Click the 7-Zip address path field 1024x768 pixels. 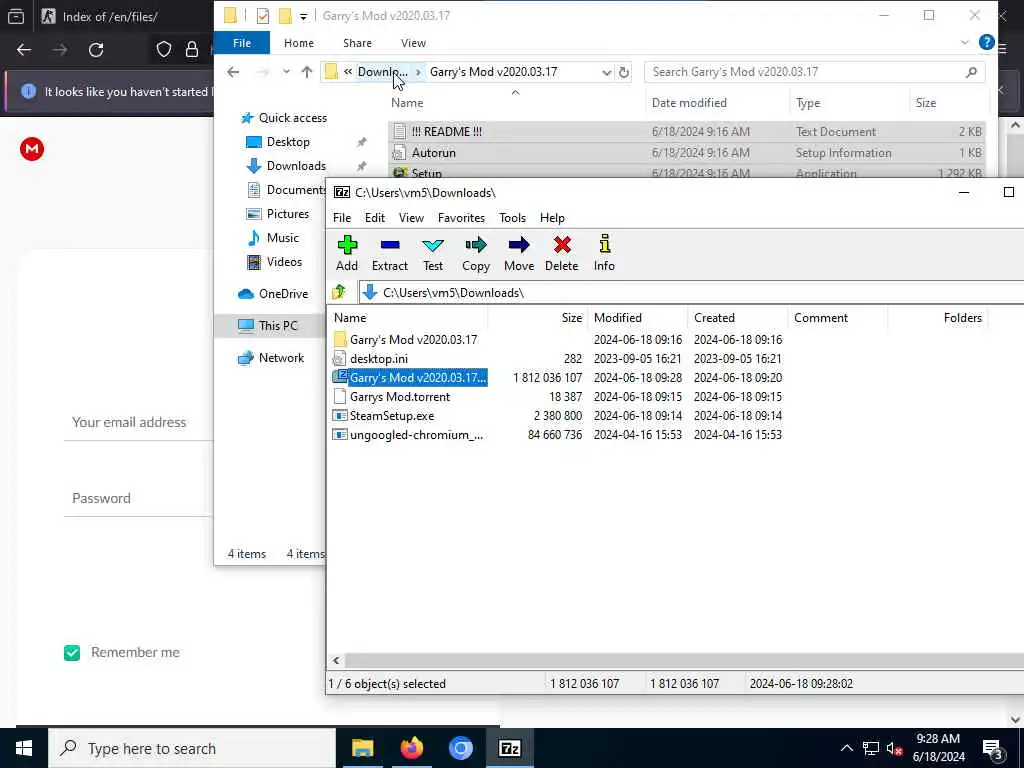click(x=692, y=293)
